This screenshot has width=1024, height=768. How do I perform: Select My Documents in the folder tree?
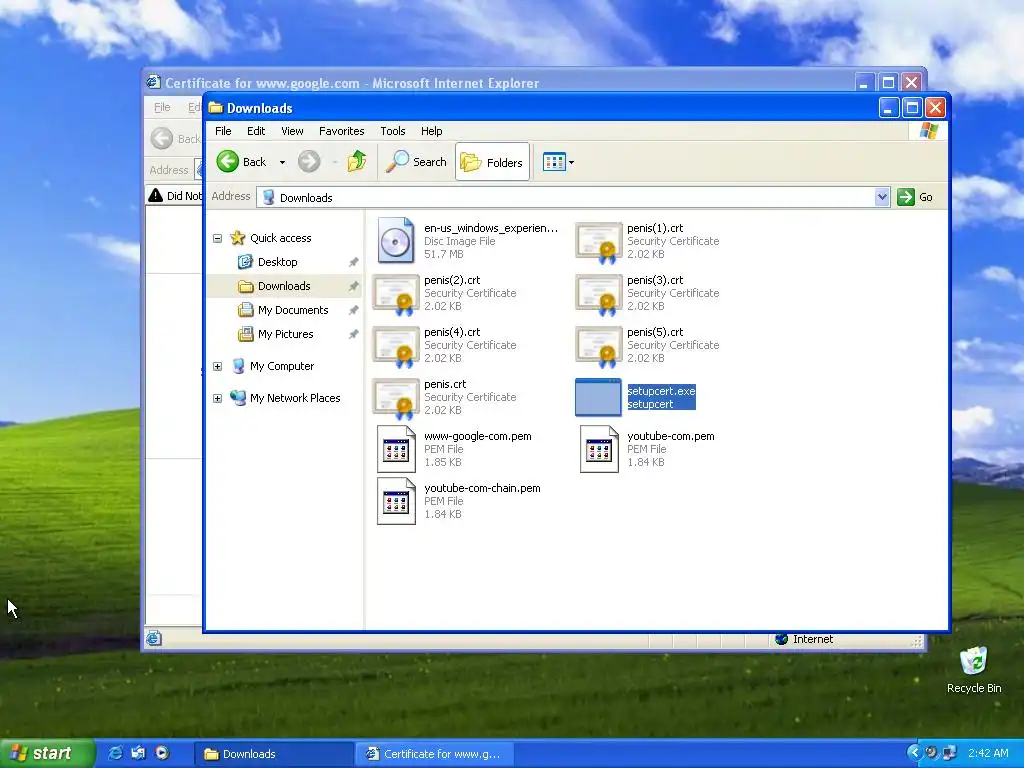[x=293, y=310]
